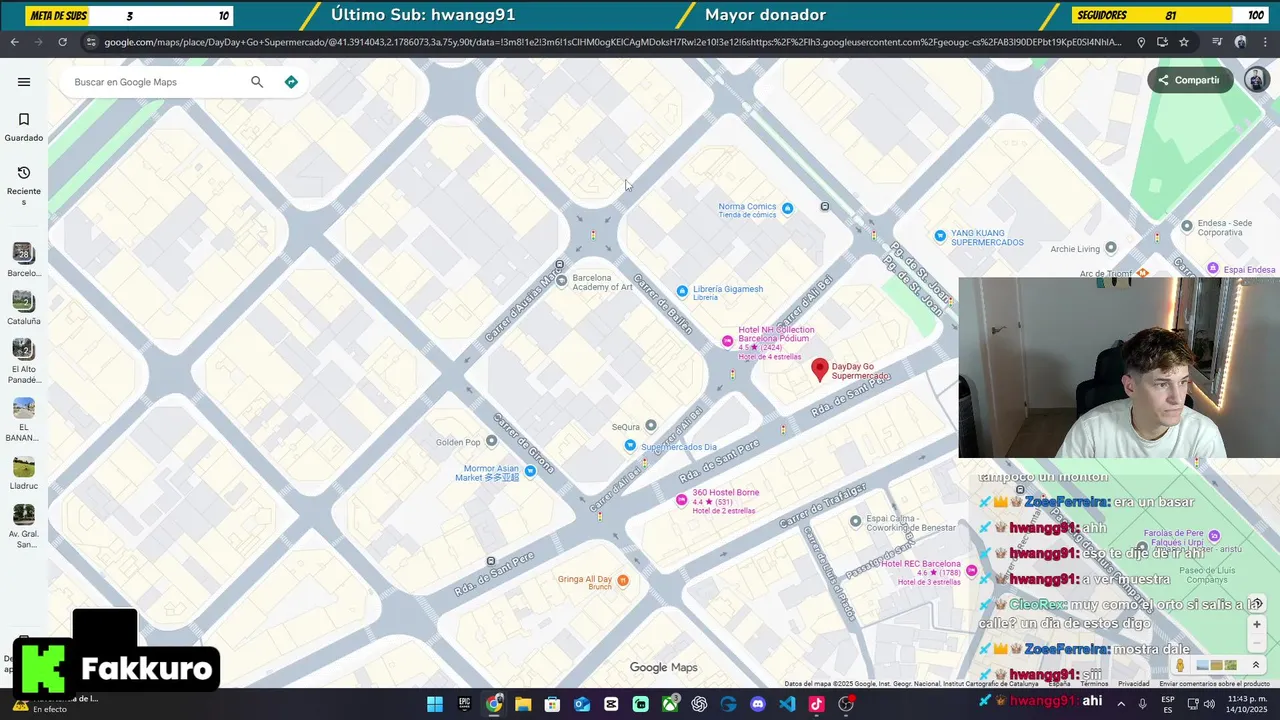Screen dimensions: 1280x720
Task: Center map on my location
Action: coord(1258,604)
